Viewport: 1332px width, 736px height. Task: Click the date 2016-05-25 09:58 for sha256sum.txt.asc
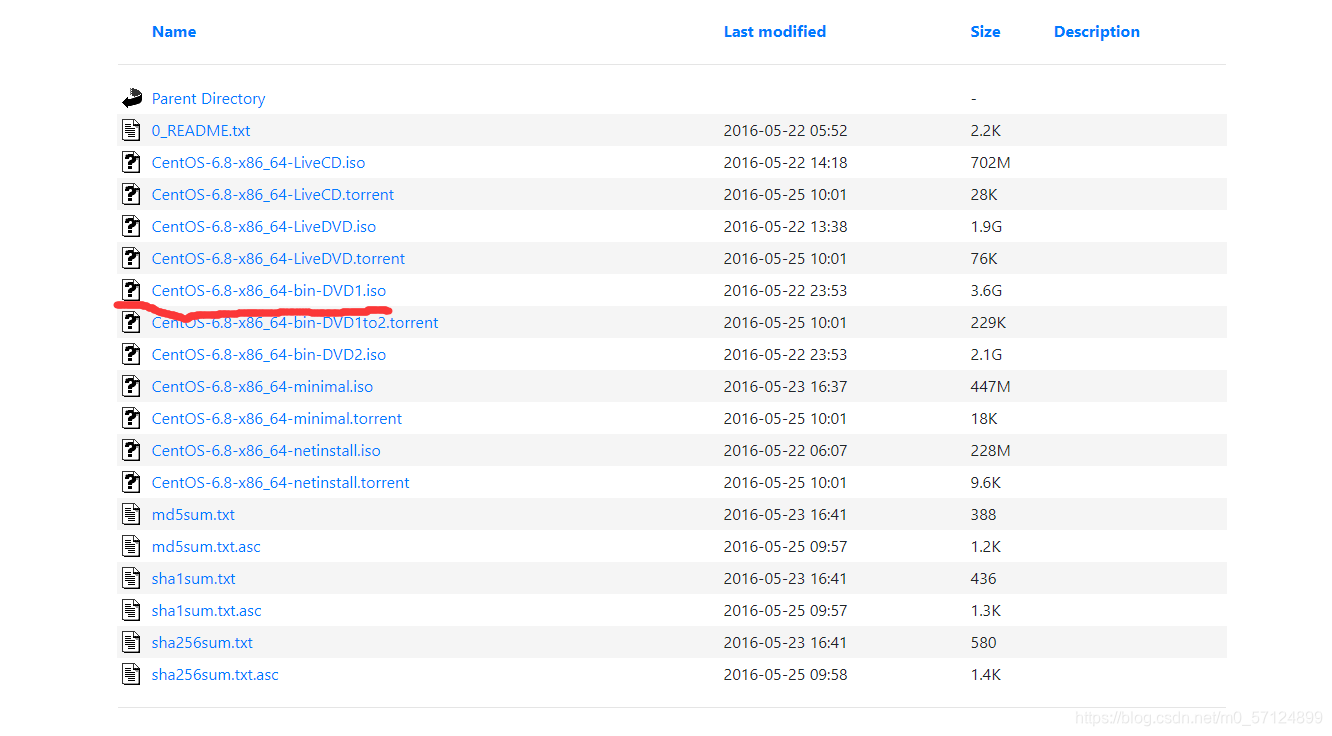786,675
